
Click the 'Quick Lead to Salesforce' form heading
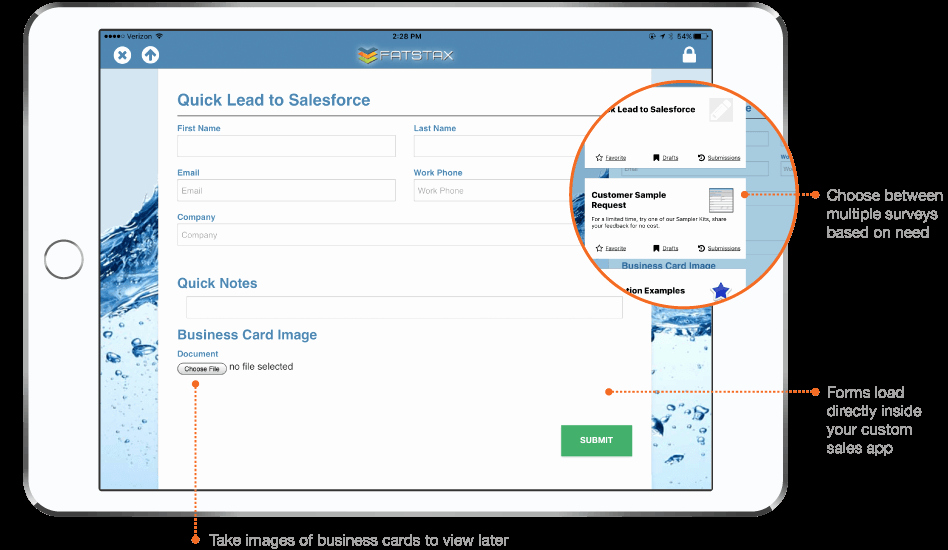pos(273,100)
